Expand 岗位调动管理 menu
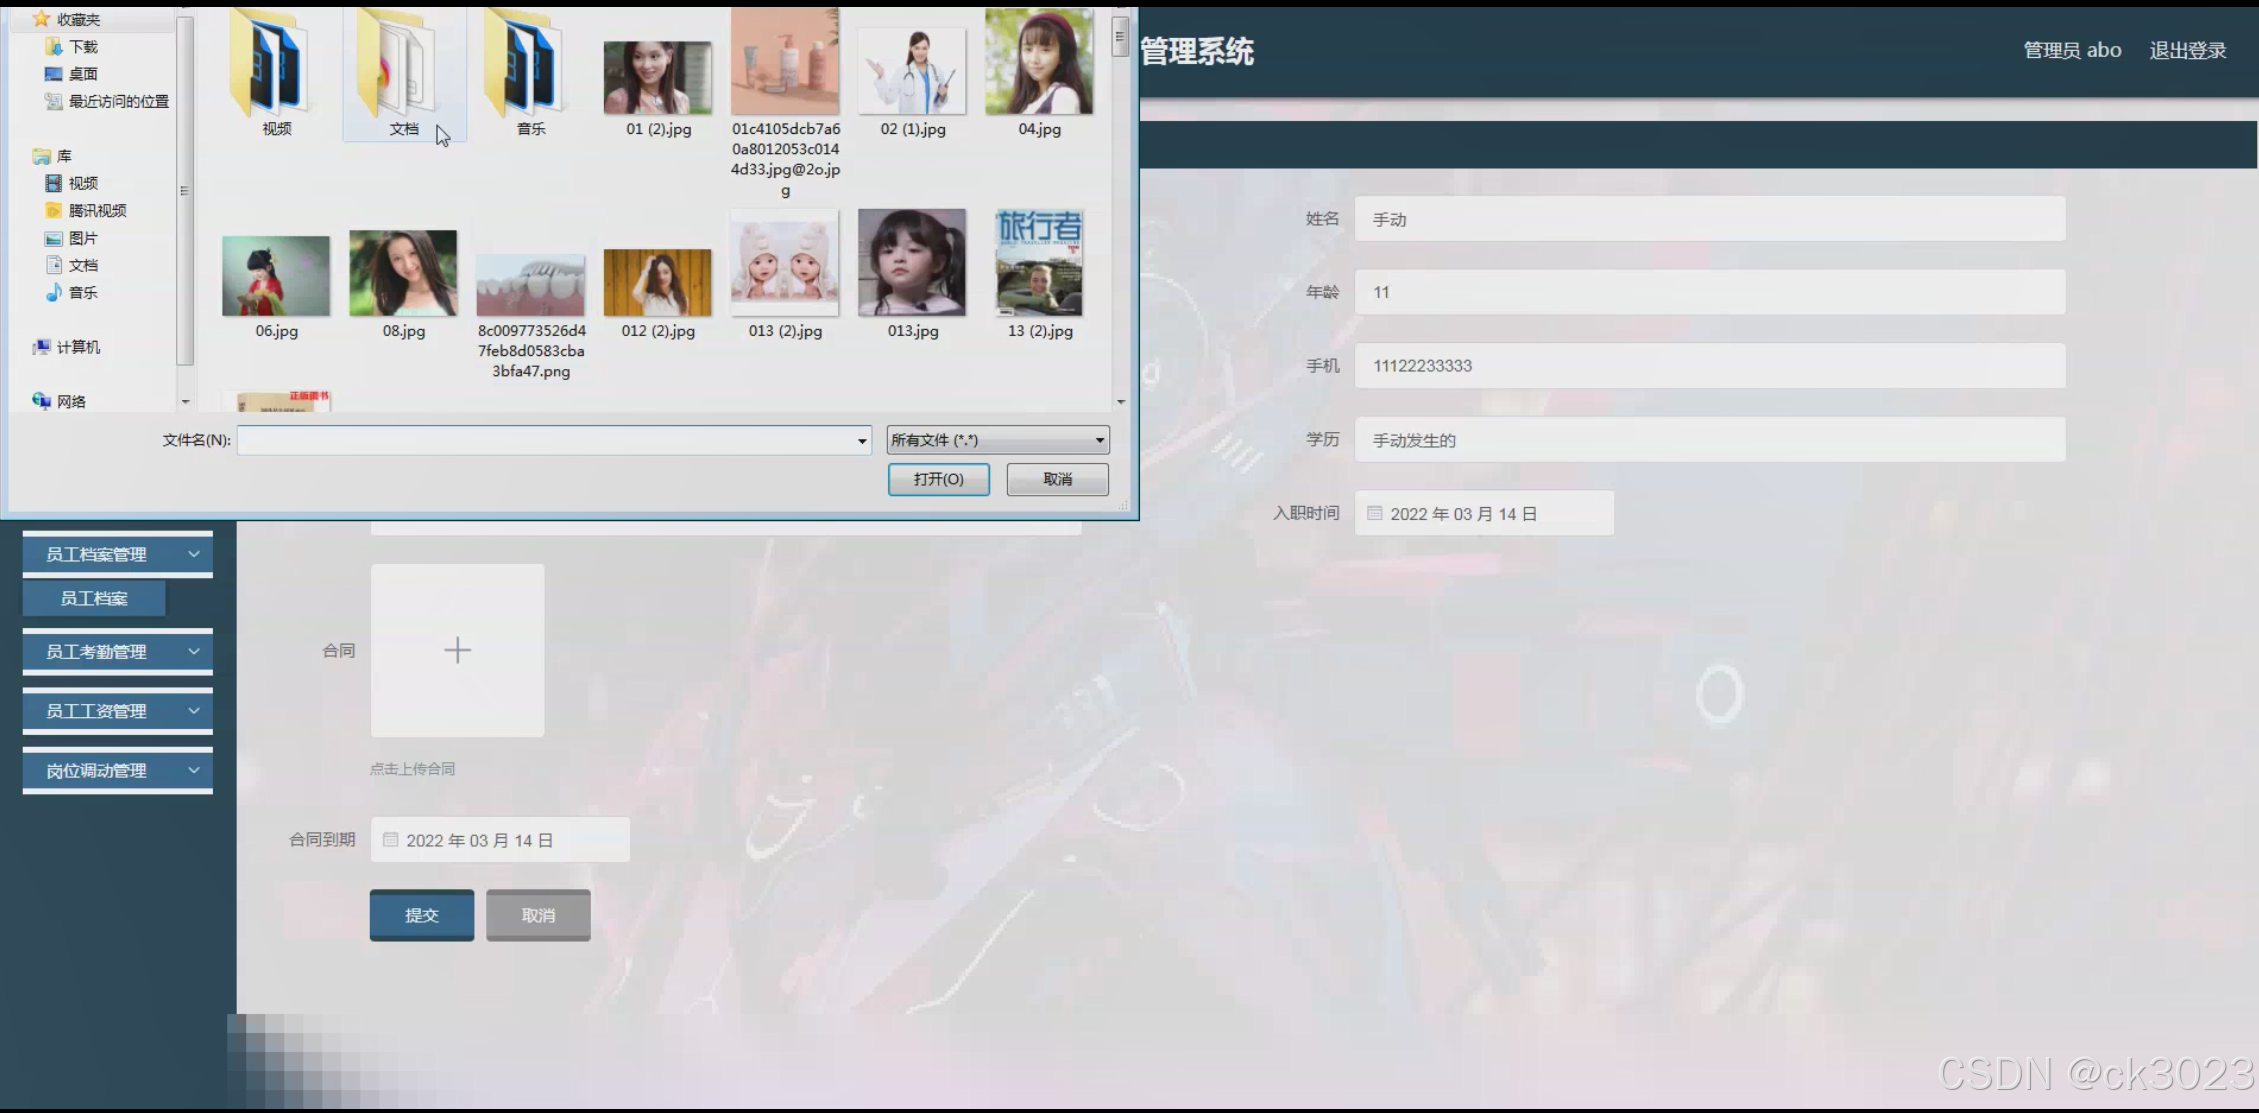Viewport: 2259px width, 1113px height. (117, 770)
